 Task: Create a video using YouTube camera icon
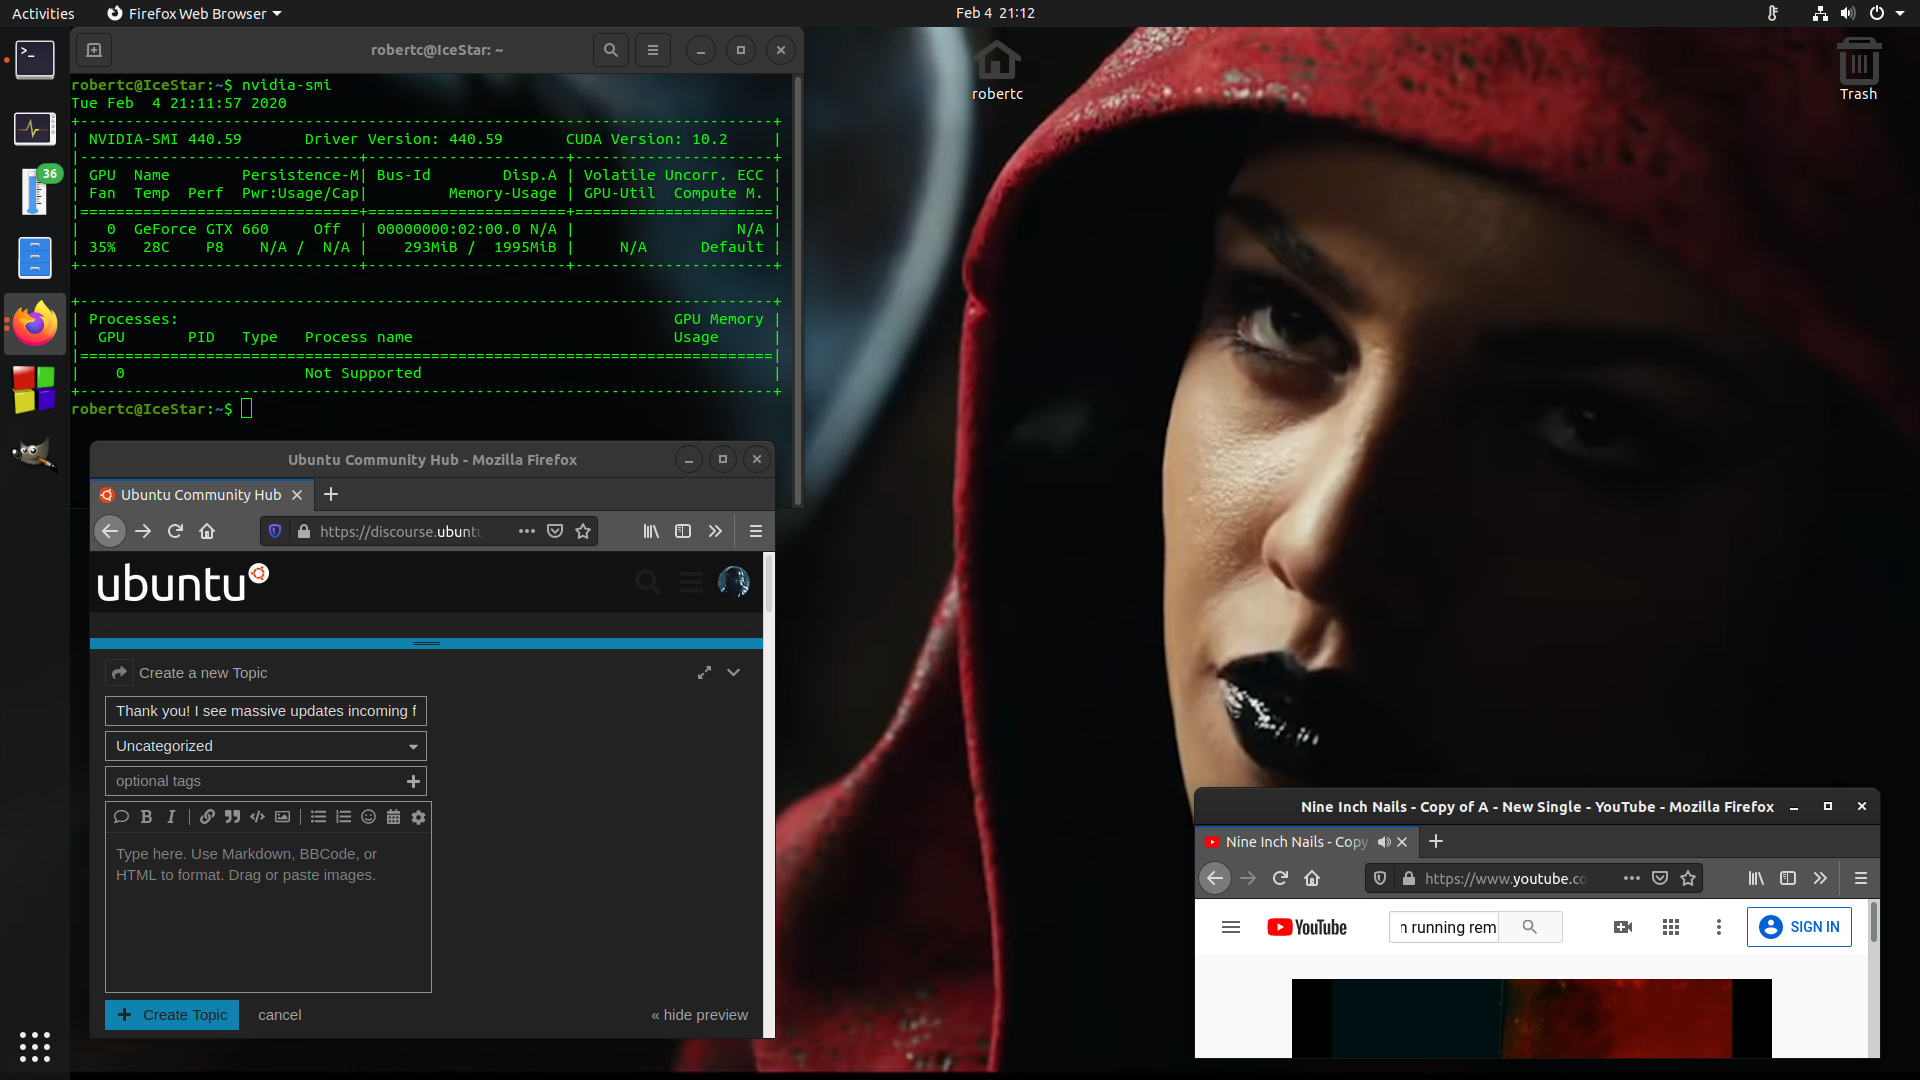(x=1623, y=927)
